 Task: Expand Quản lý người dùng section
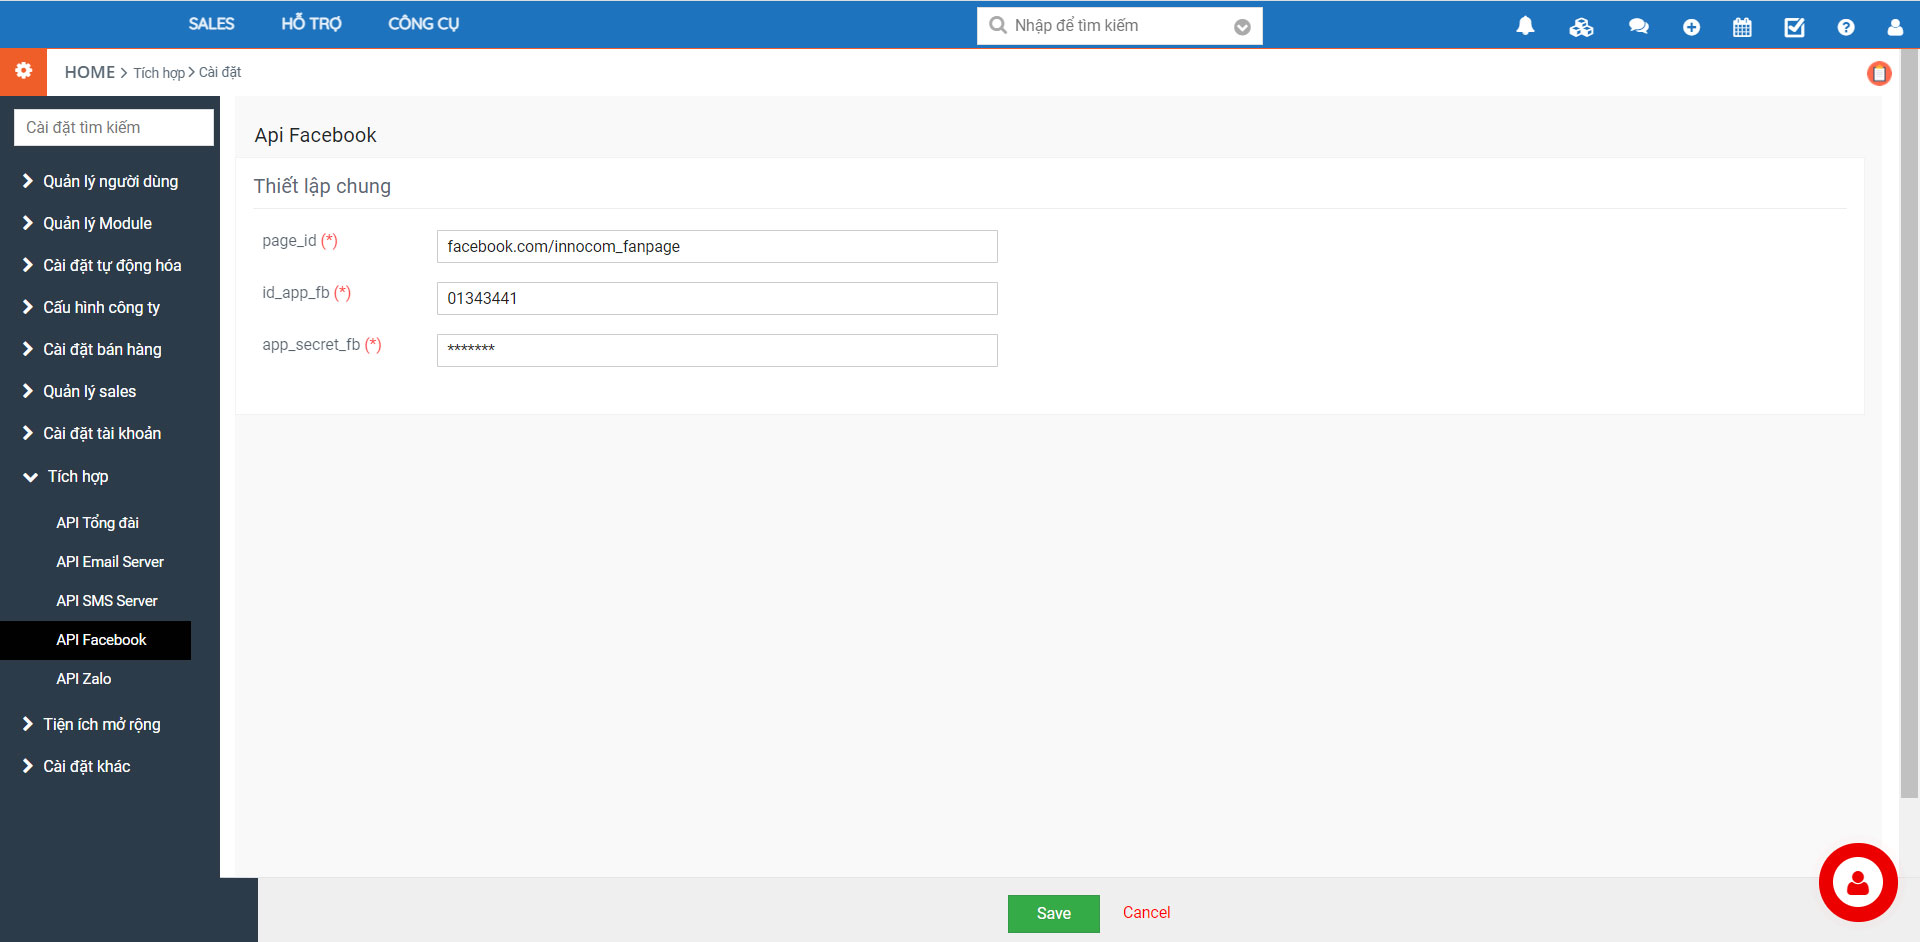point(100,181)
